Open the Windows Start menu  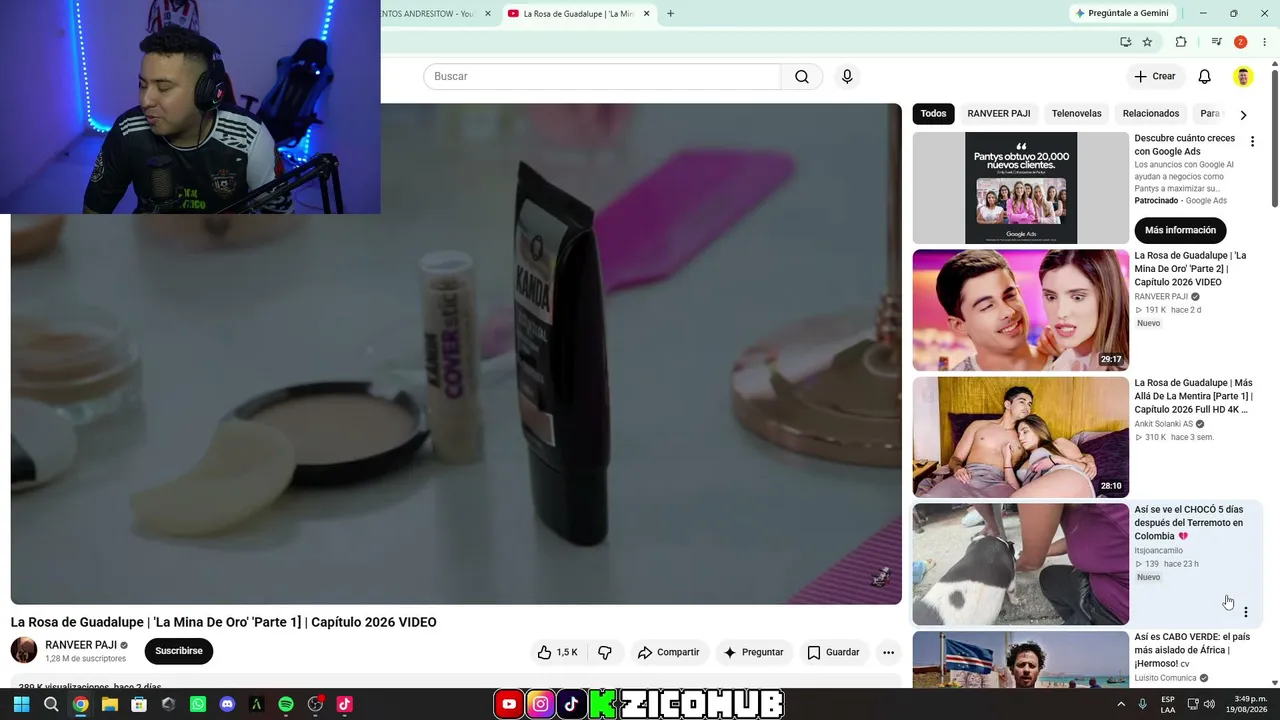click(22, 704)
